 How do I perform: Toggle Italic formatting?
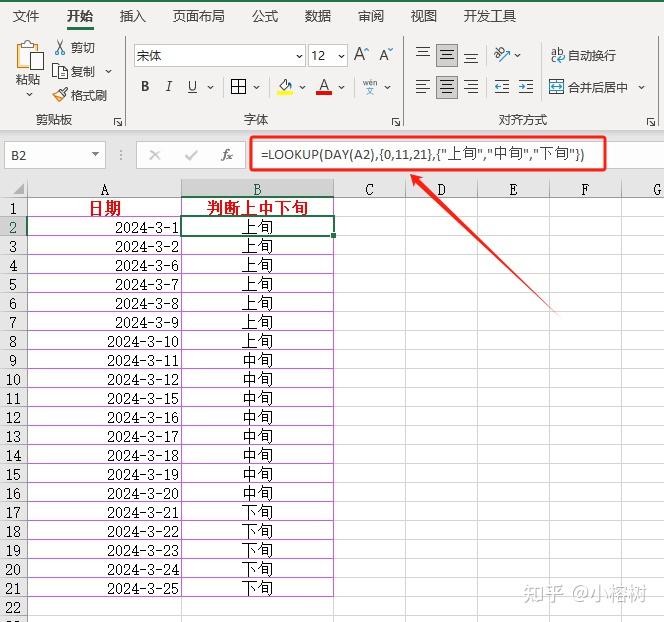pos(169,87)
